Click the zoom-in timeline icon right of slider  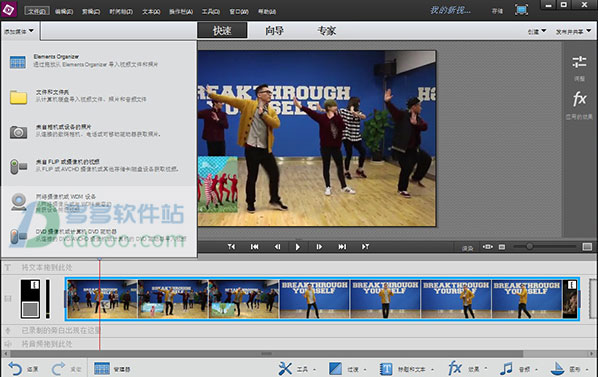(x=587, y=247)
